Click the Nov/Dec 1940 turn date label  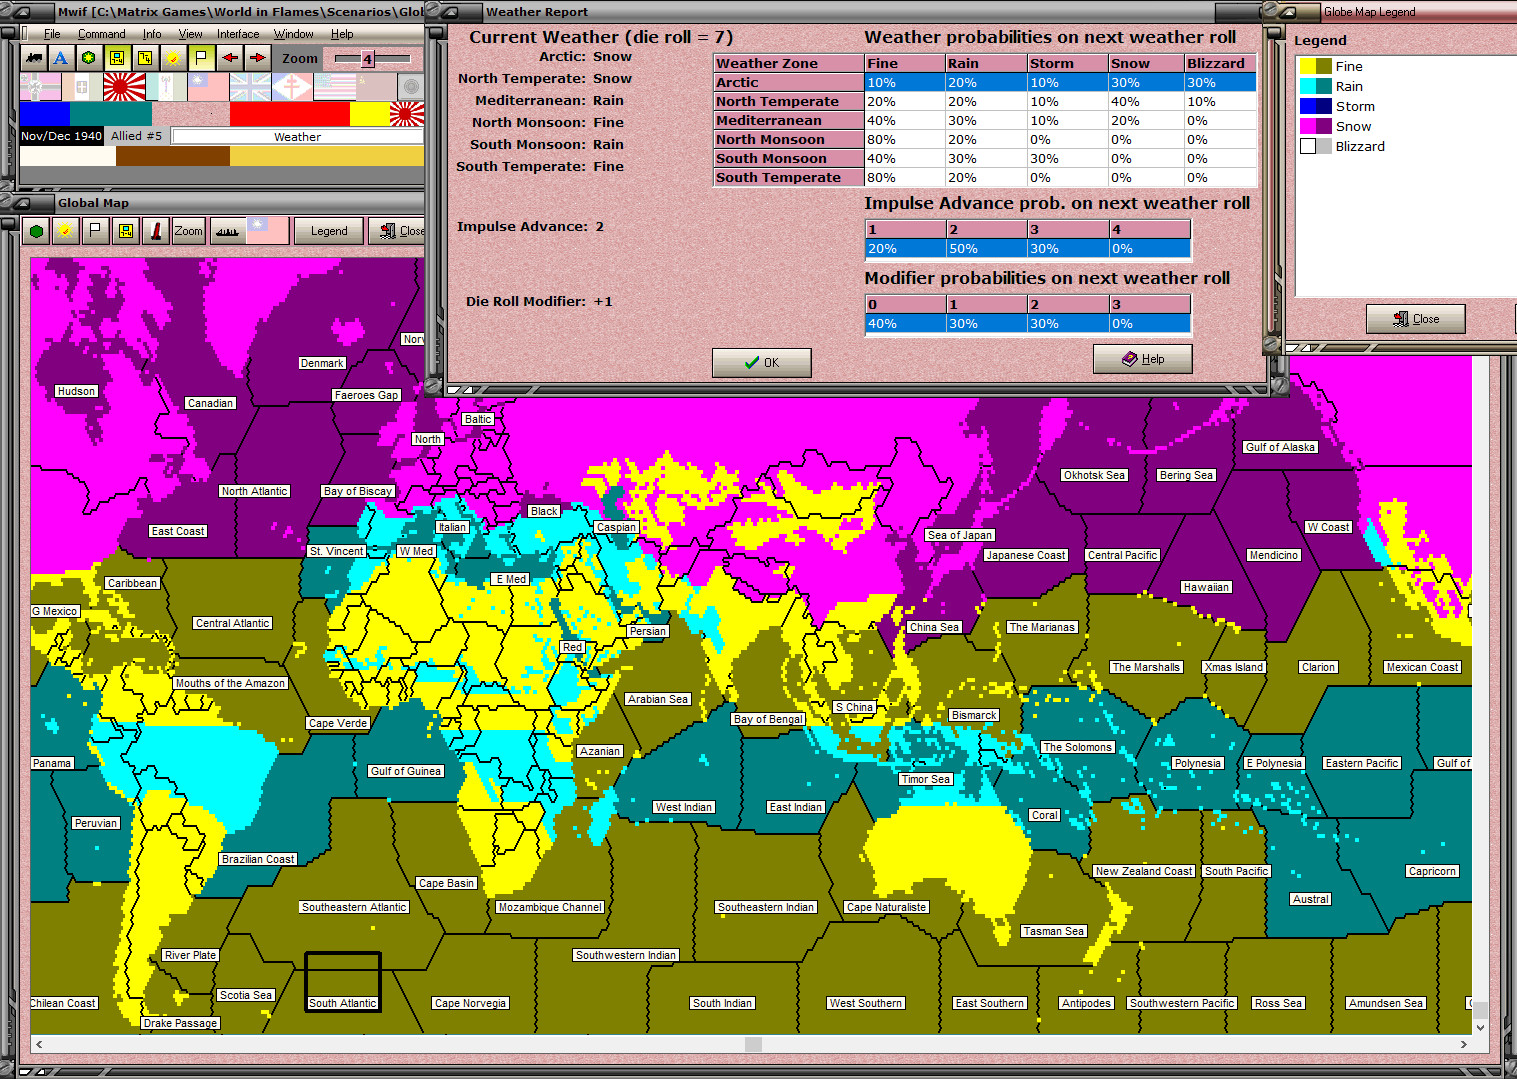pyautogui.click(x=61, y=136)
